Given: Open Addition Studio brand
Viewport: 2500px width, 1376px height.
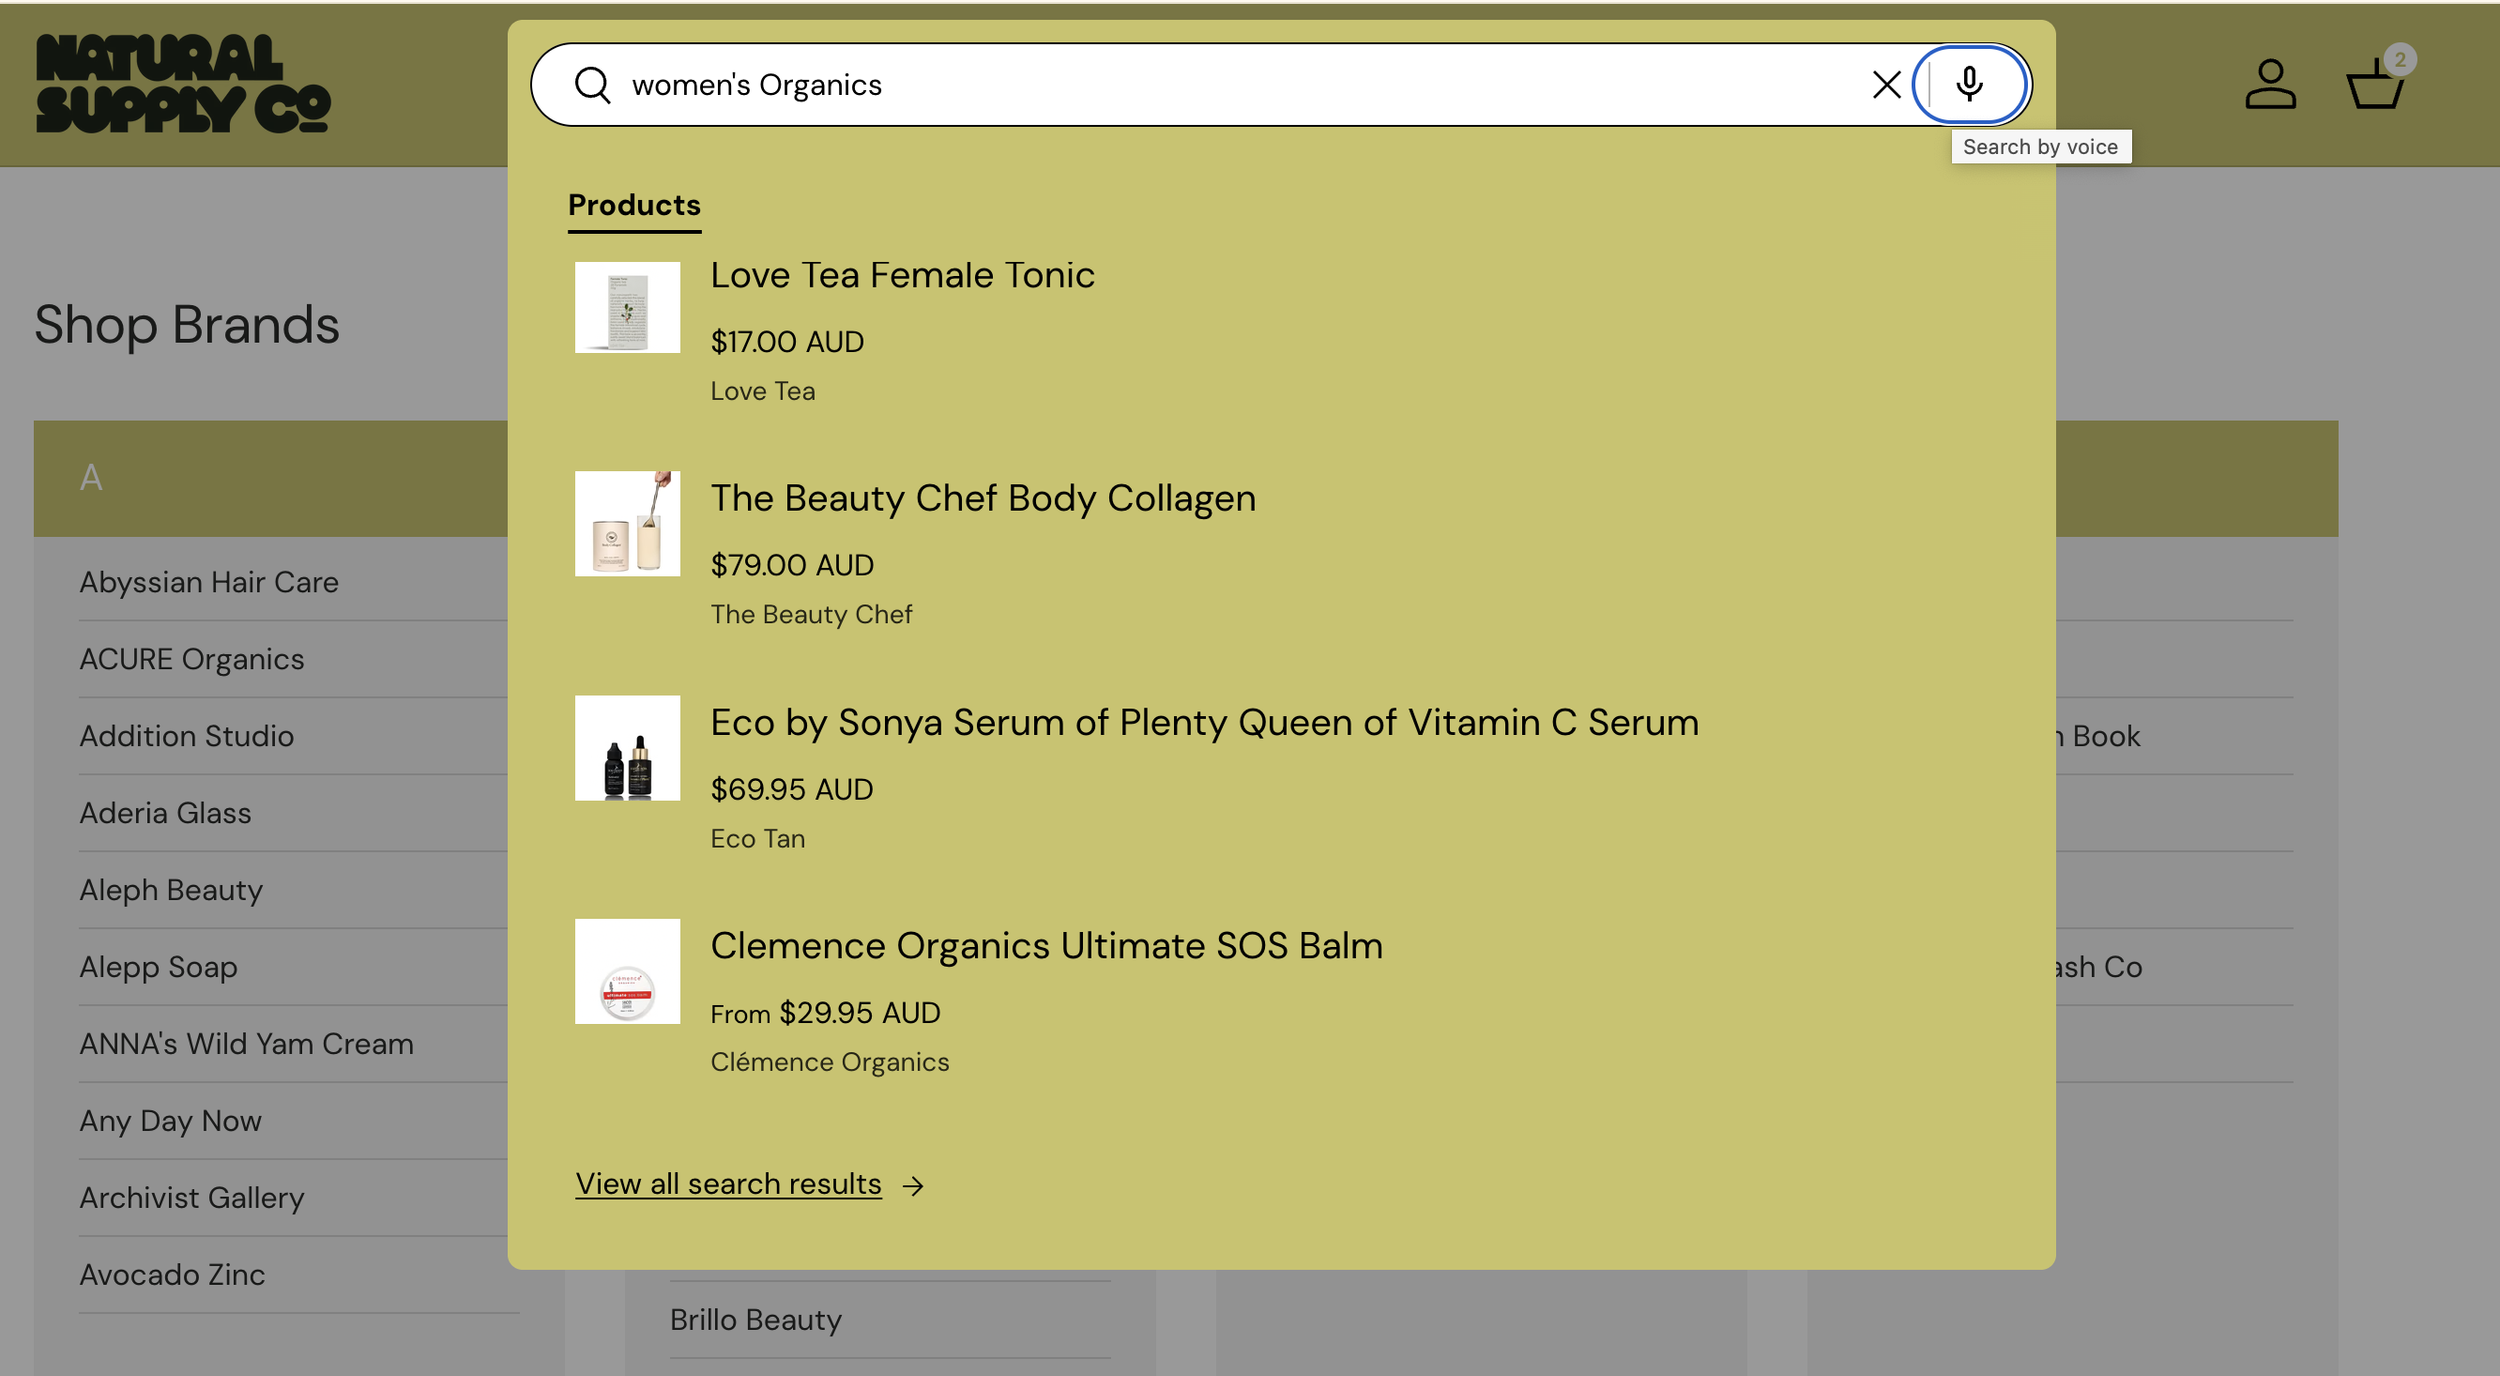Looking at the screenshot, I should [x=186, y=736].
